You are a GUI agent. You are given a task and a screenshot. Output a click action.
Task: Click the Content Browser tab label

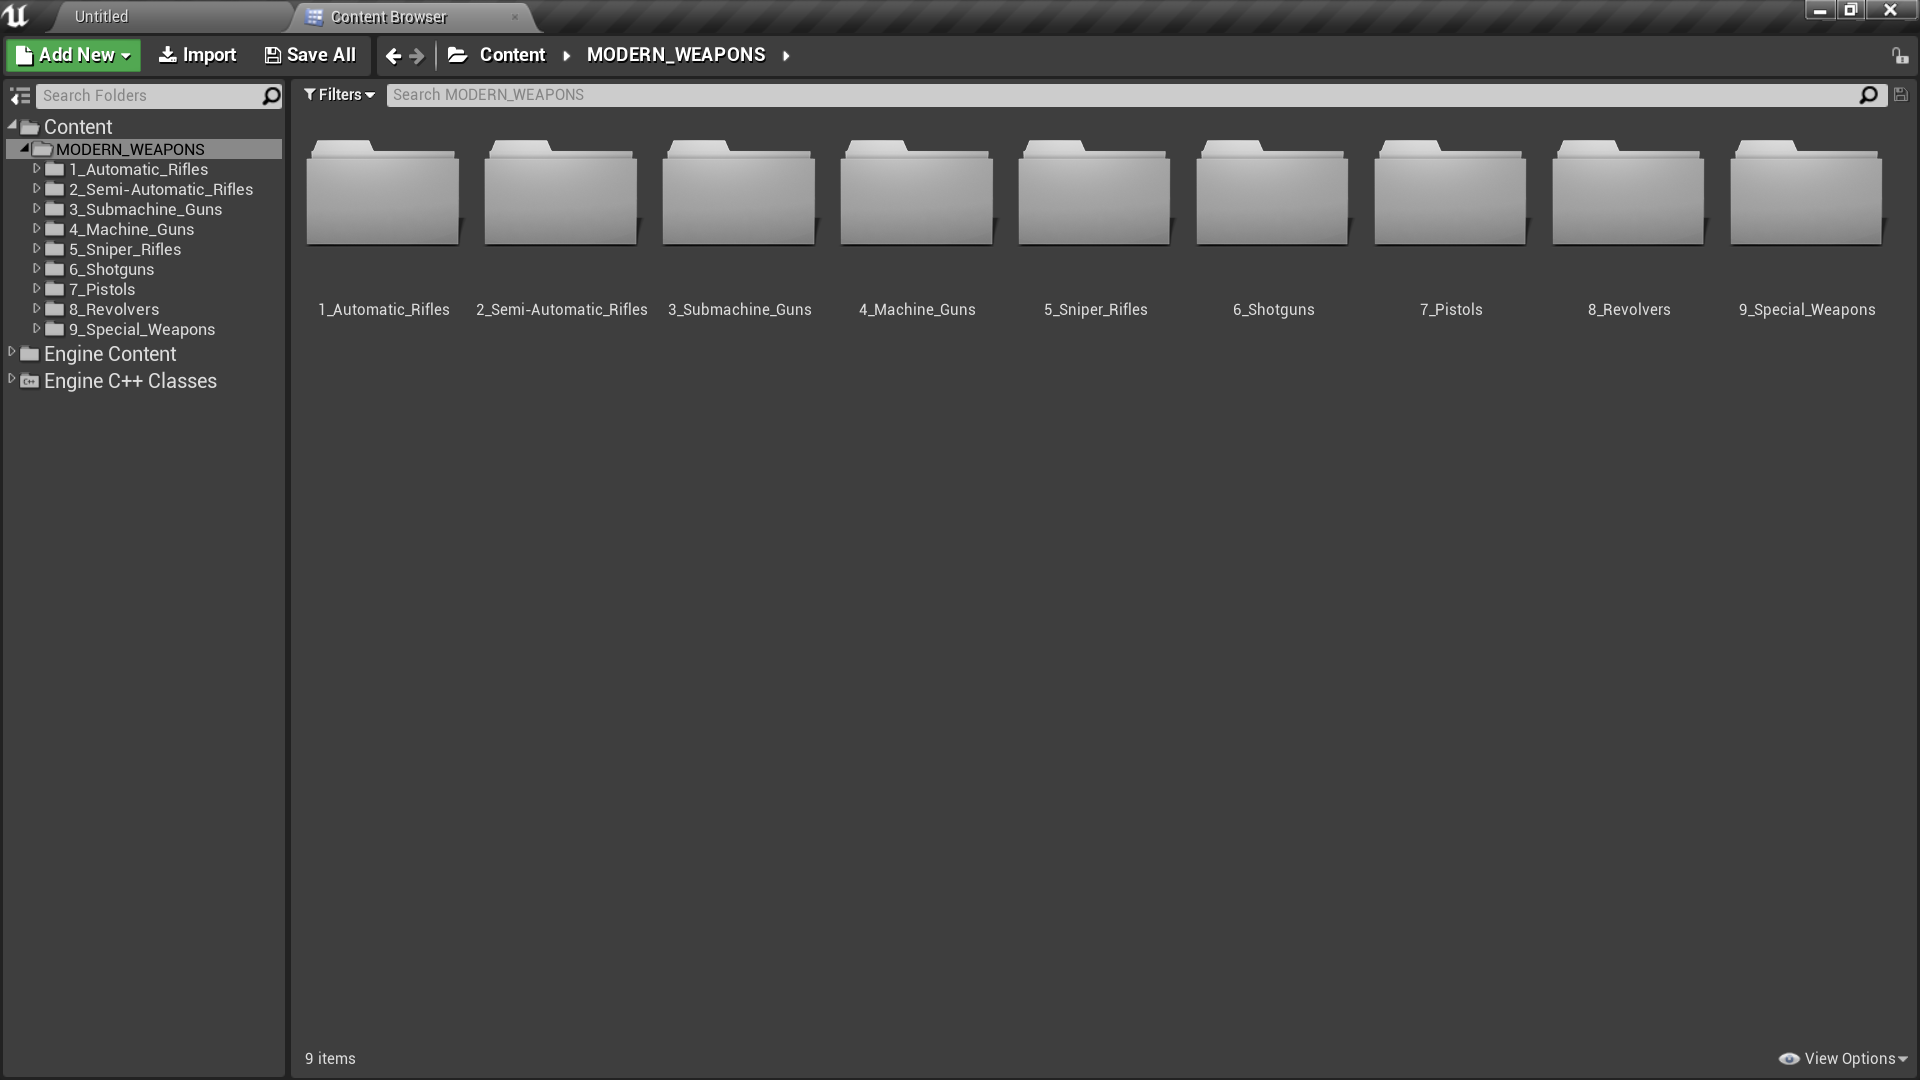pos(390,16)
